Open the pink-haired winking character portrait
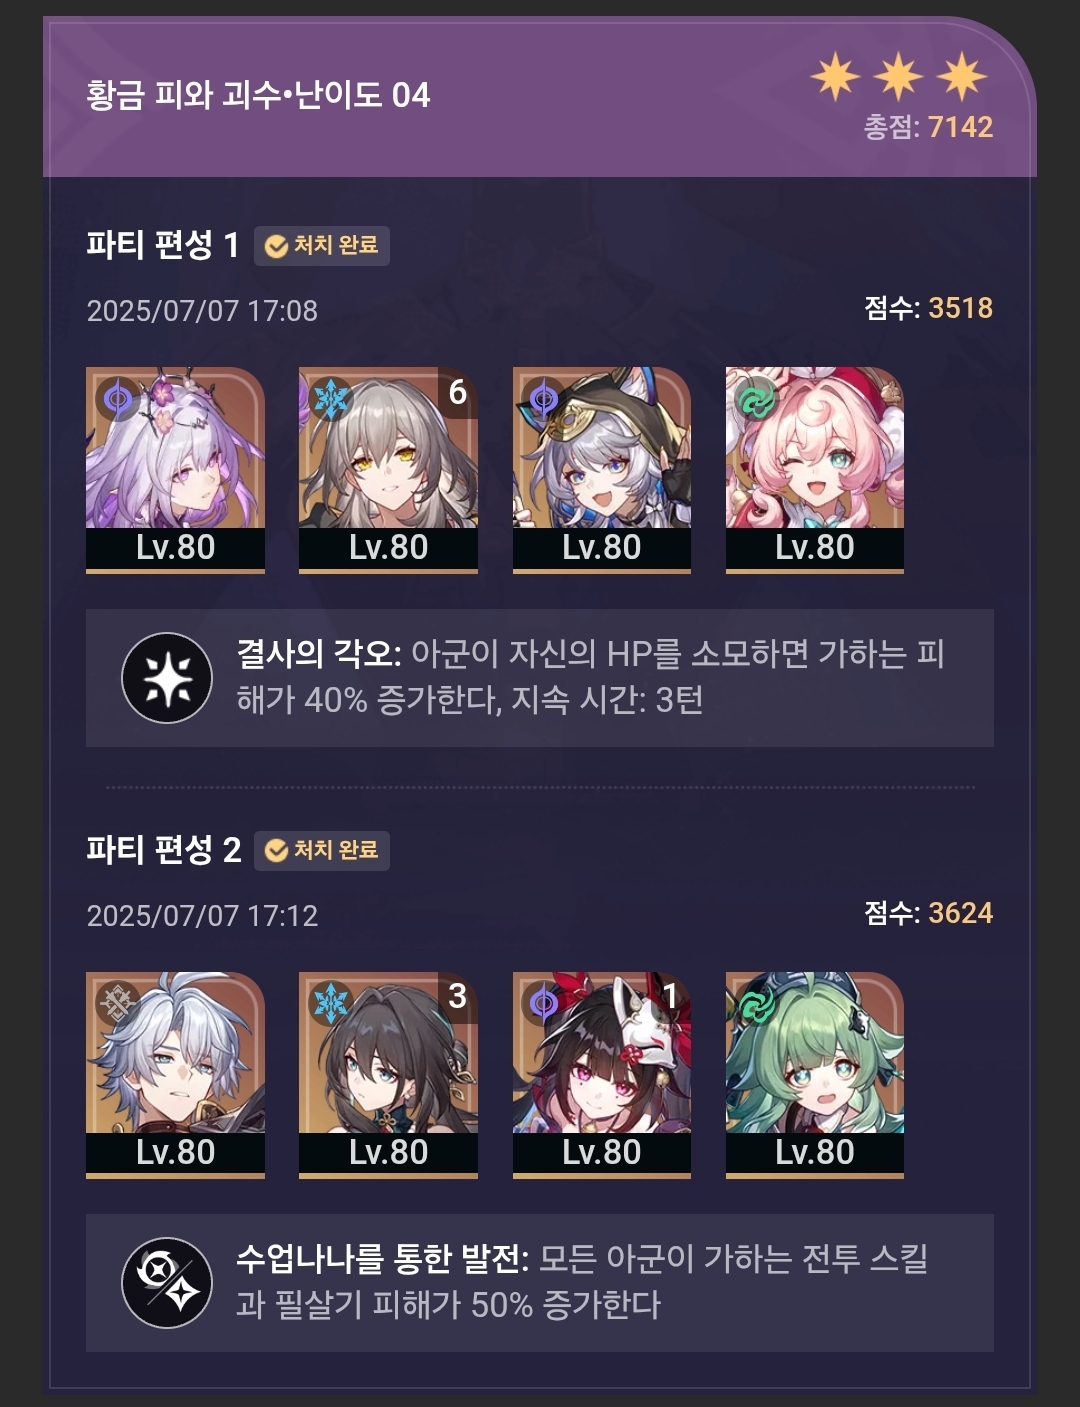The width and height of the screenshot is (1080, 1407). (x=814, y=469)
